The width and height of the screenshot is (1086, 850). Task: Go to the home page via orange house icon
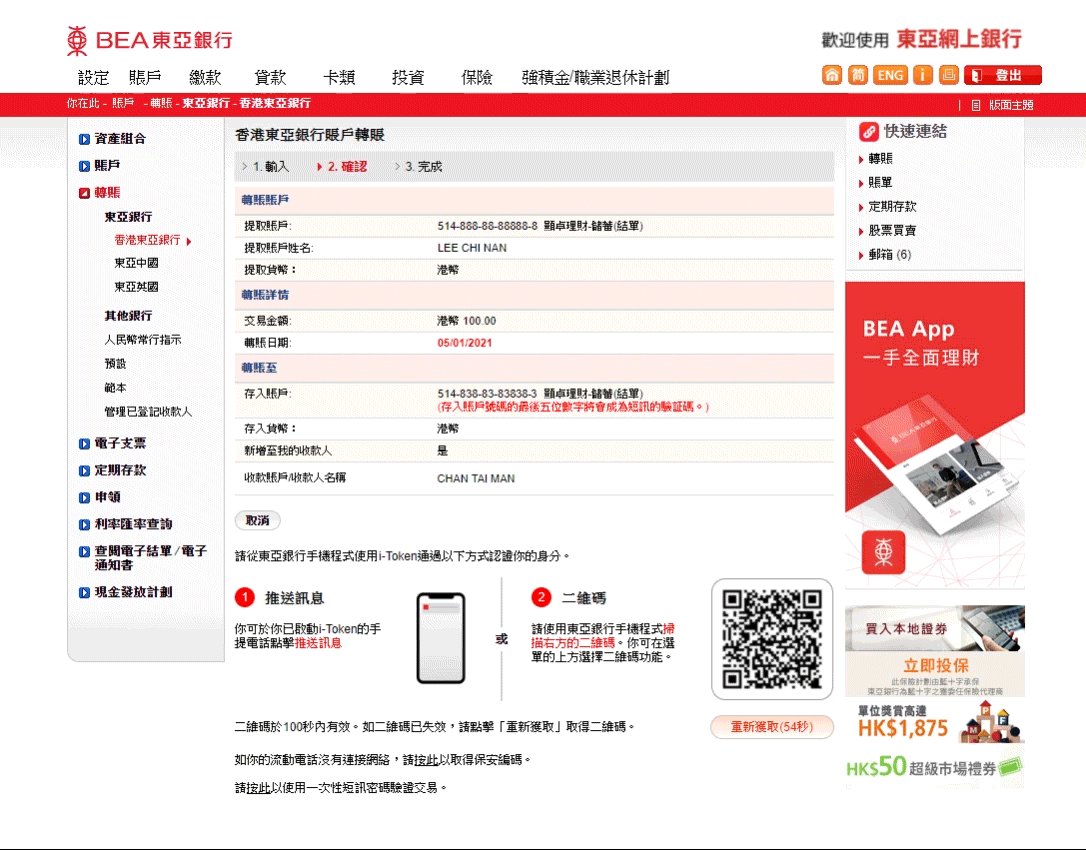click(832, 75)
